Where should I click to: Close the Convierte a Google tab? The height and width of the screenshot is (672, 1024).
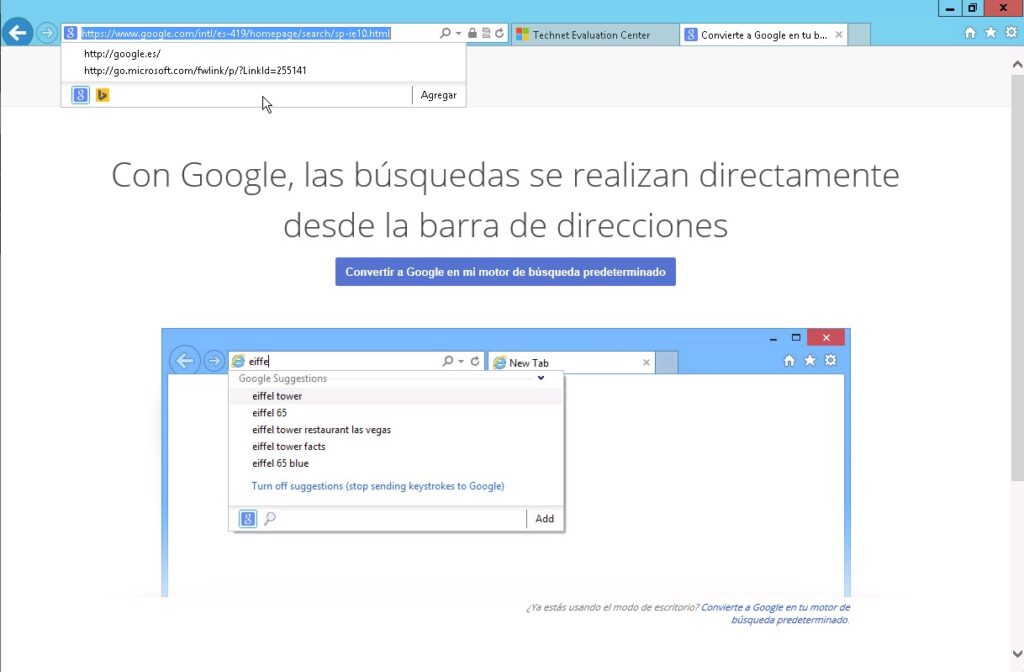point(839,35)
